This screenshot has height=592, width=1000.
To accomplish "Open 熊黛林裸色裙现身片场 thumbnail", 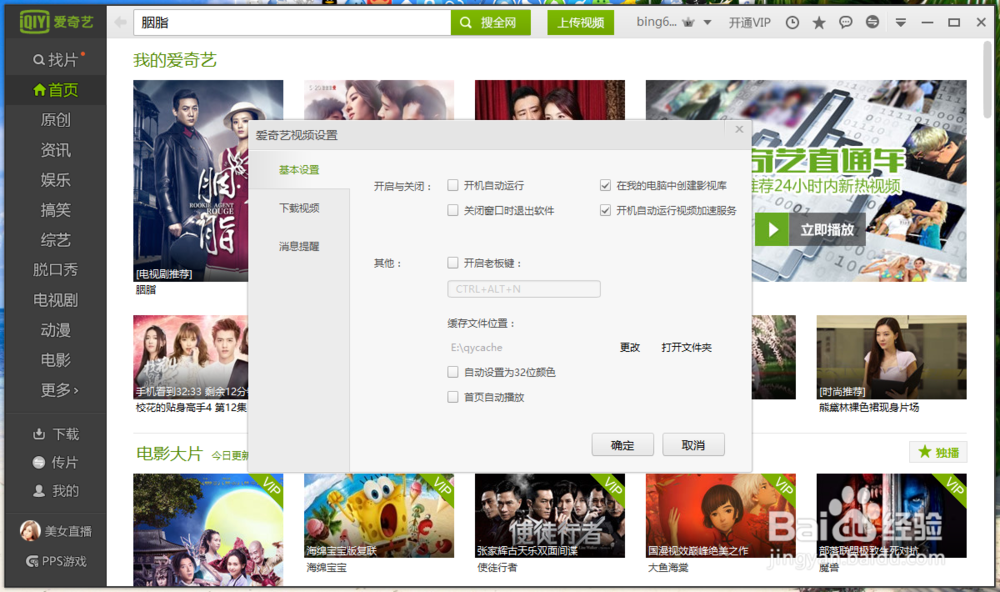I will click(x=892, y=357).
